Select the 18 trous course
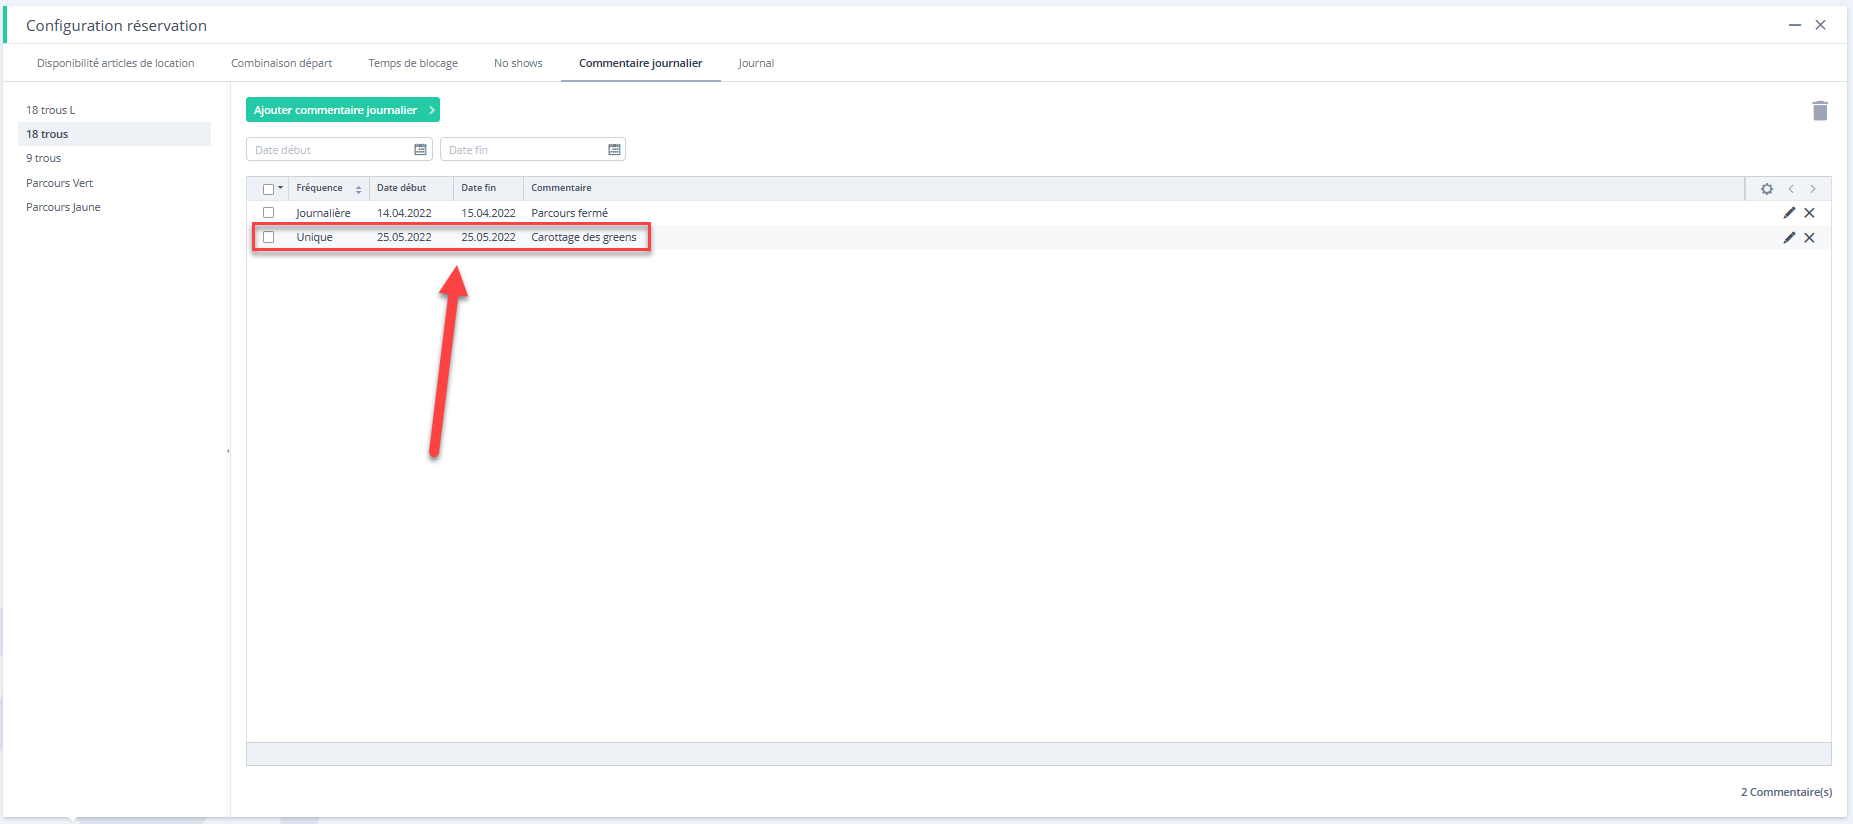This screenshot has height=824, width=1853. 114,134
